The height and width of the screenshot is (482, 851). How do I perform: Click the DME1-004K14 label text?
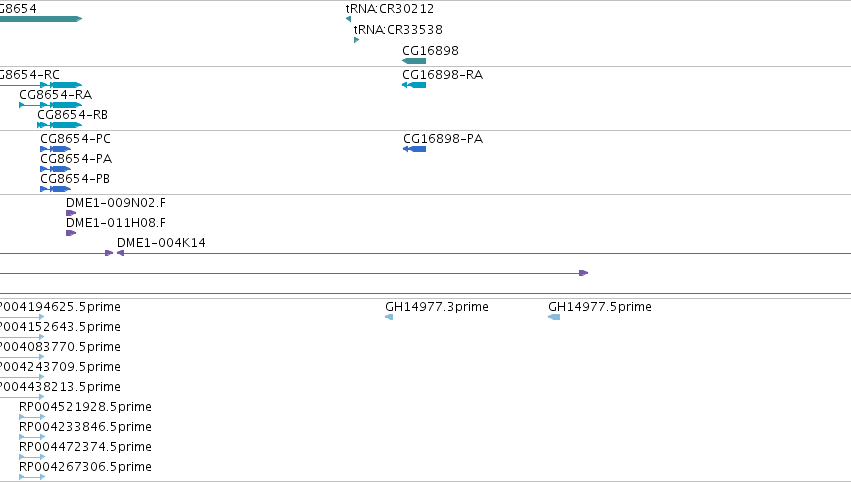pyautogui.click(x=161, y=243)
